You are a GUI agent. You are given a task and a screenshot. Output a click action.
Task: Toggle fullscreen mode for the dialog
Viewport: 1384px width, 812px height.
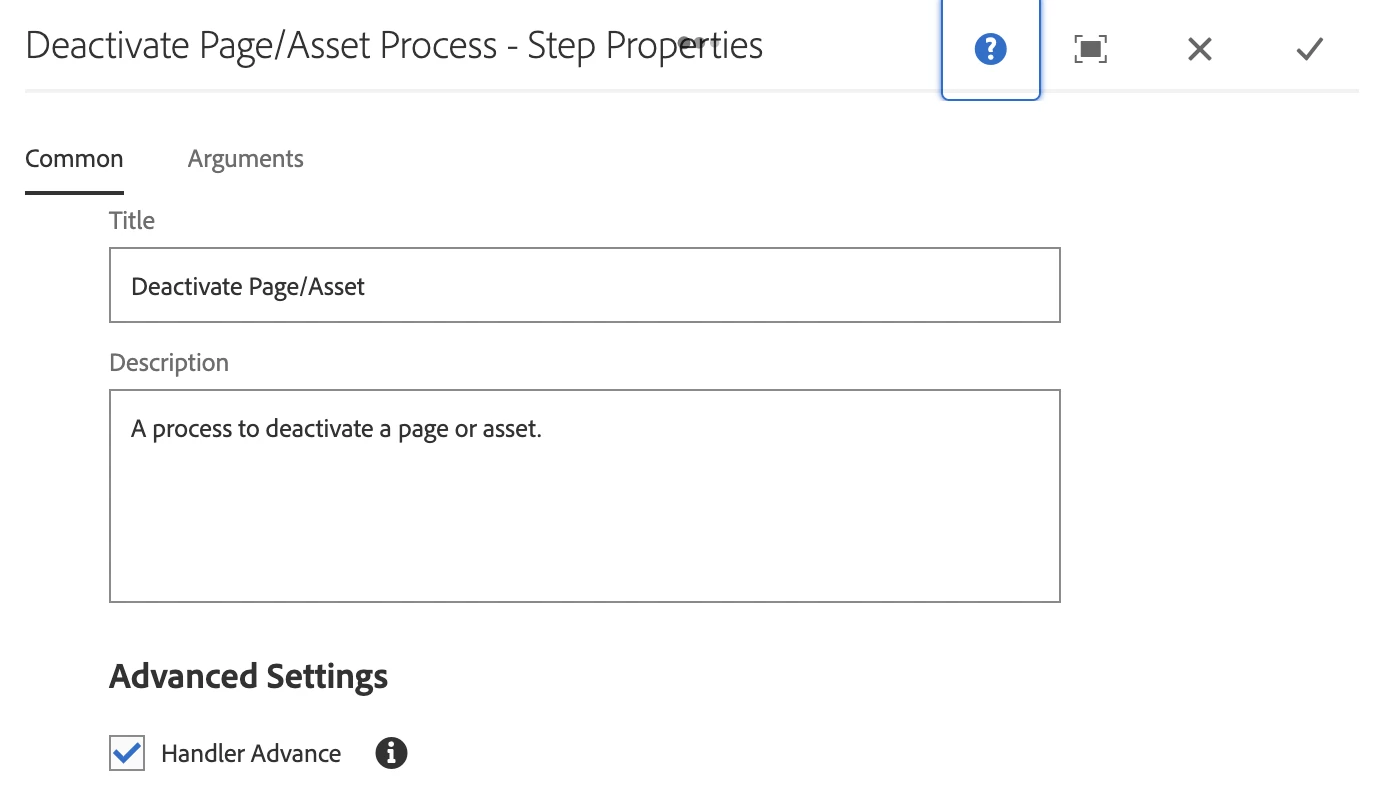coord(1090,48)
